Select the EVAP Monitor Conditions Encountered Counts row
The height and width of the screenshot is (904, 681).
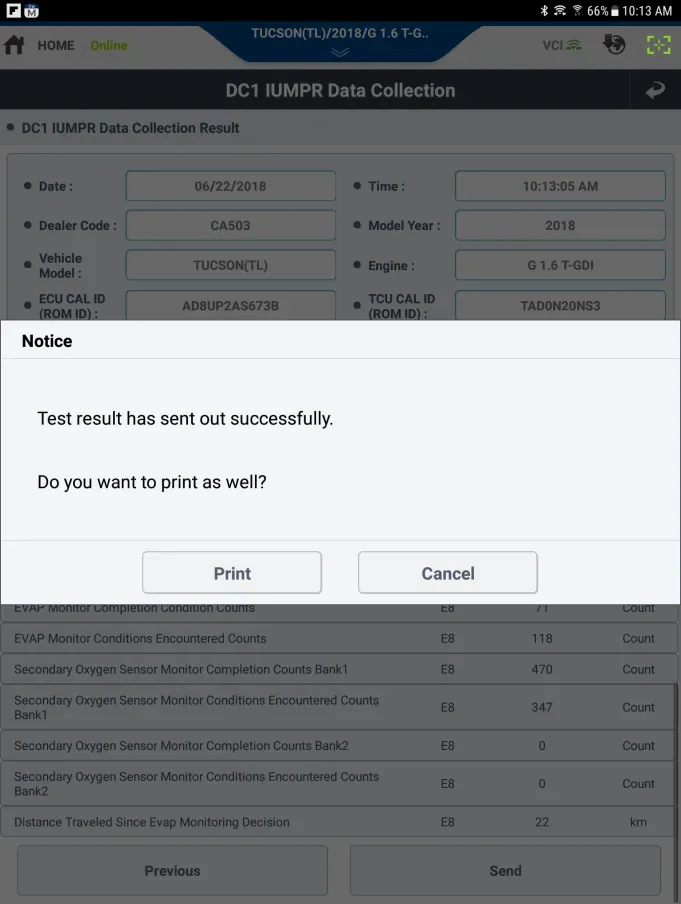click(338, 638)
